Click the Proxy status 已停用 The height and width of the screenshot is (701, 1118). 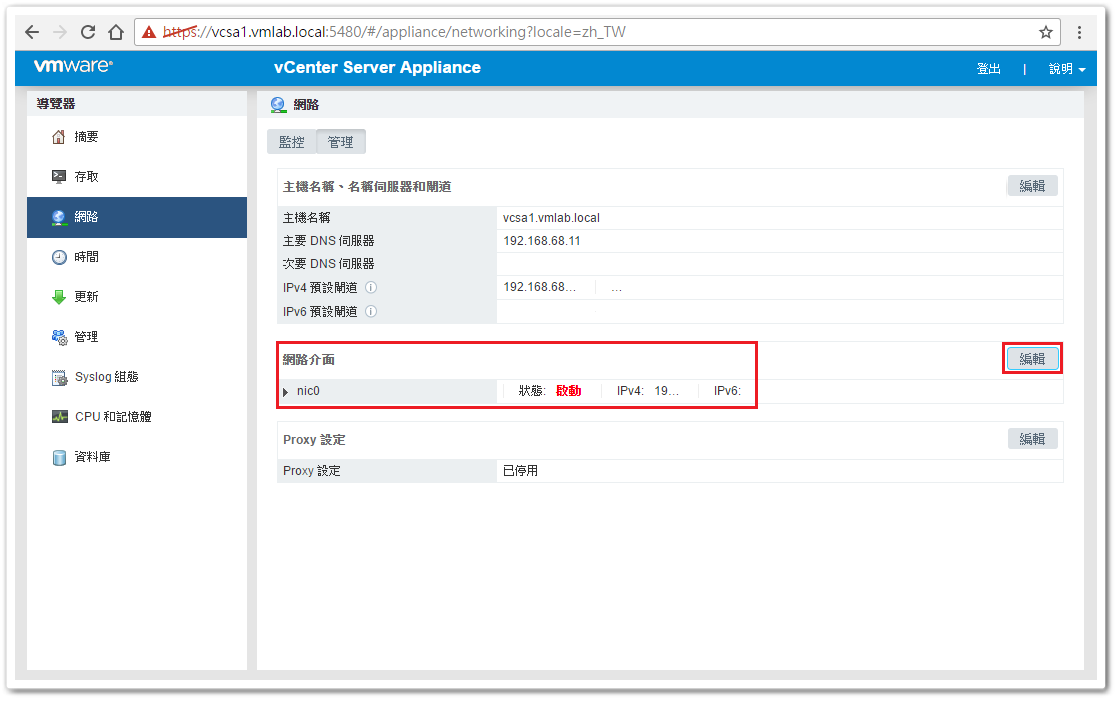pos(520,471)
